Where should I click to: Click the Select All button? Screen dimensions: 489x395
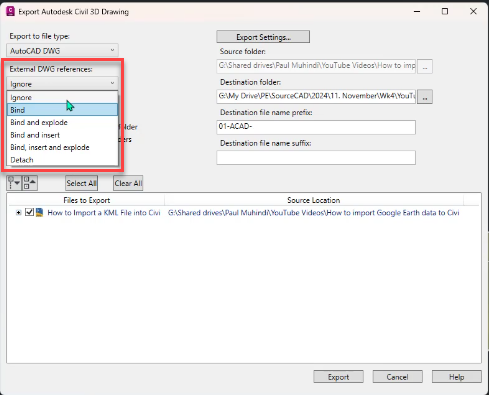click(x=81, y=183)
